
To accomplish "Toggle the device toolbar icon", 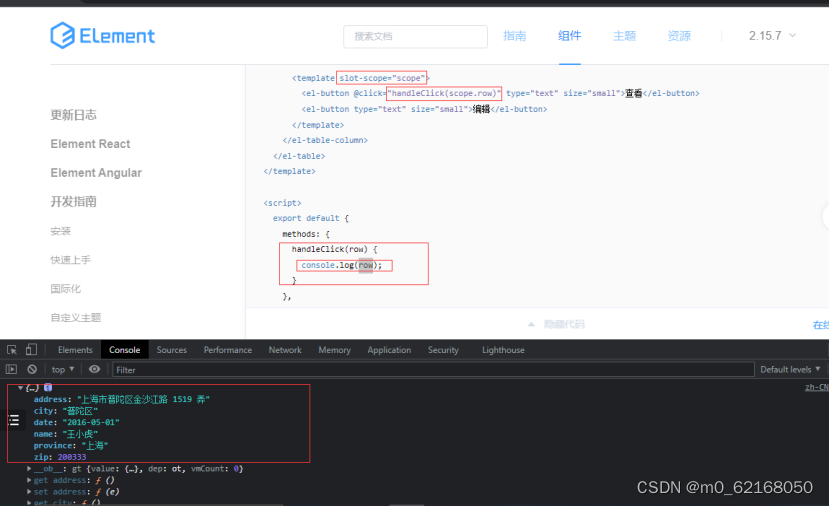I will coord(31,350).
